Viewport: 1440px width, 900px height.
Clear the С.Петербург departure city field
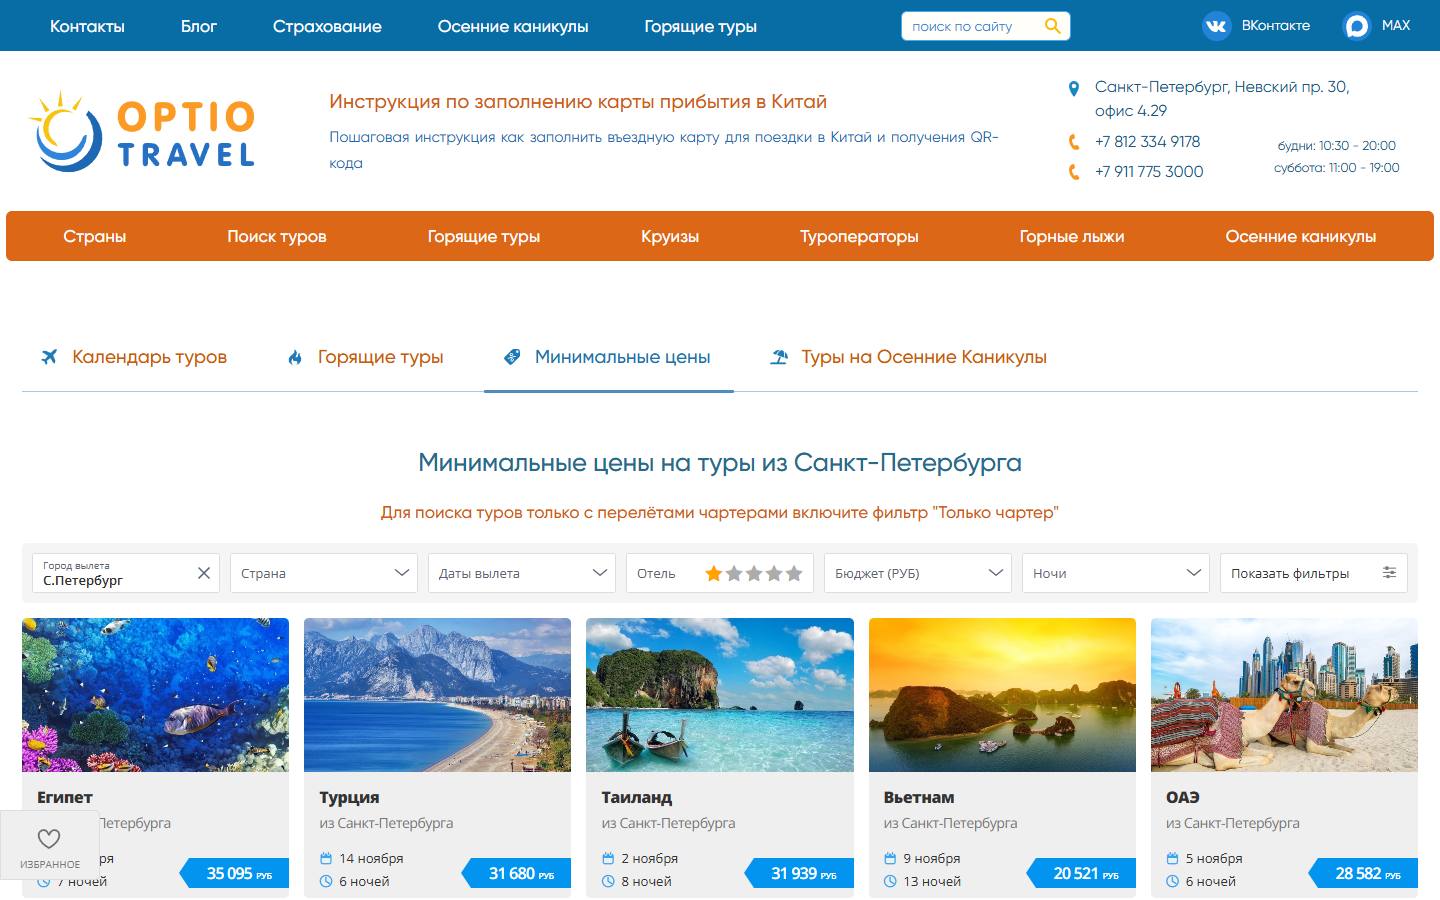[204, 573]
